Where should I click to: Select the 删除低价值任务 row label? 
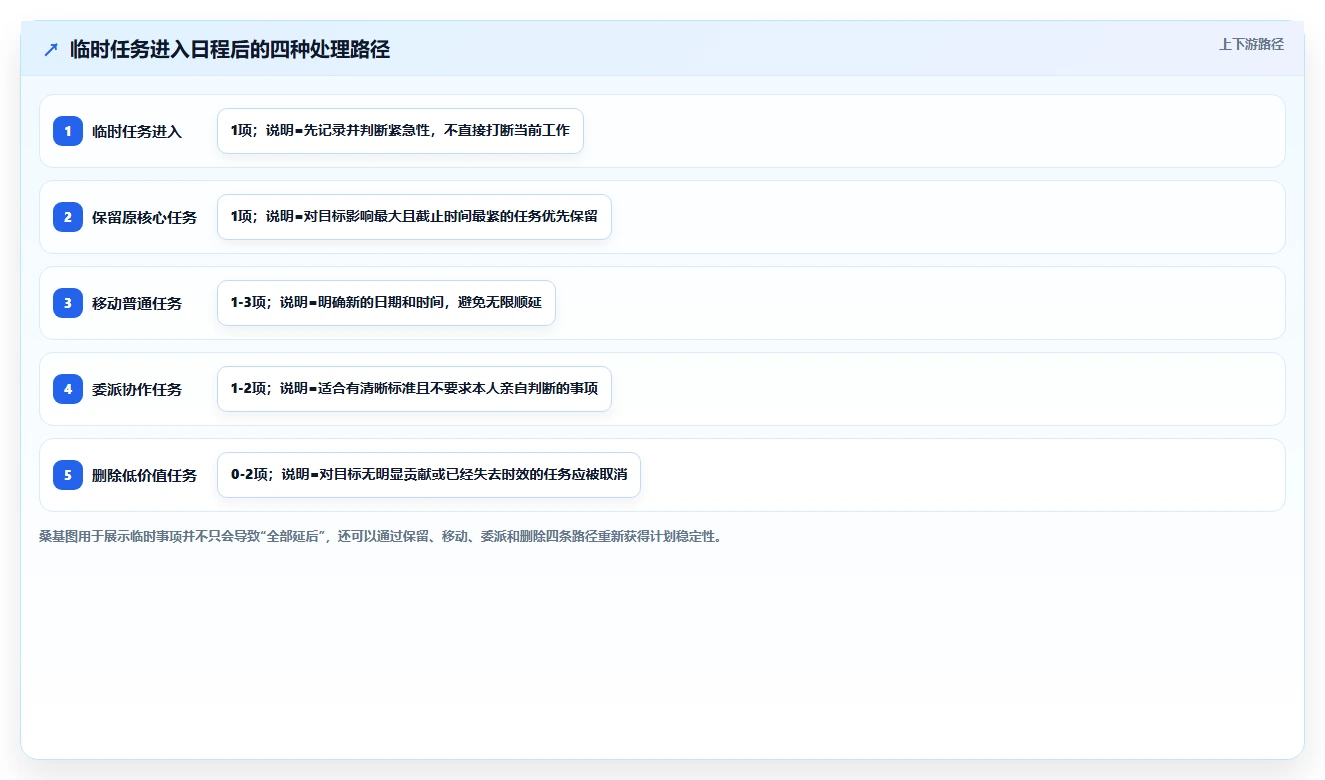click(145, 475)
